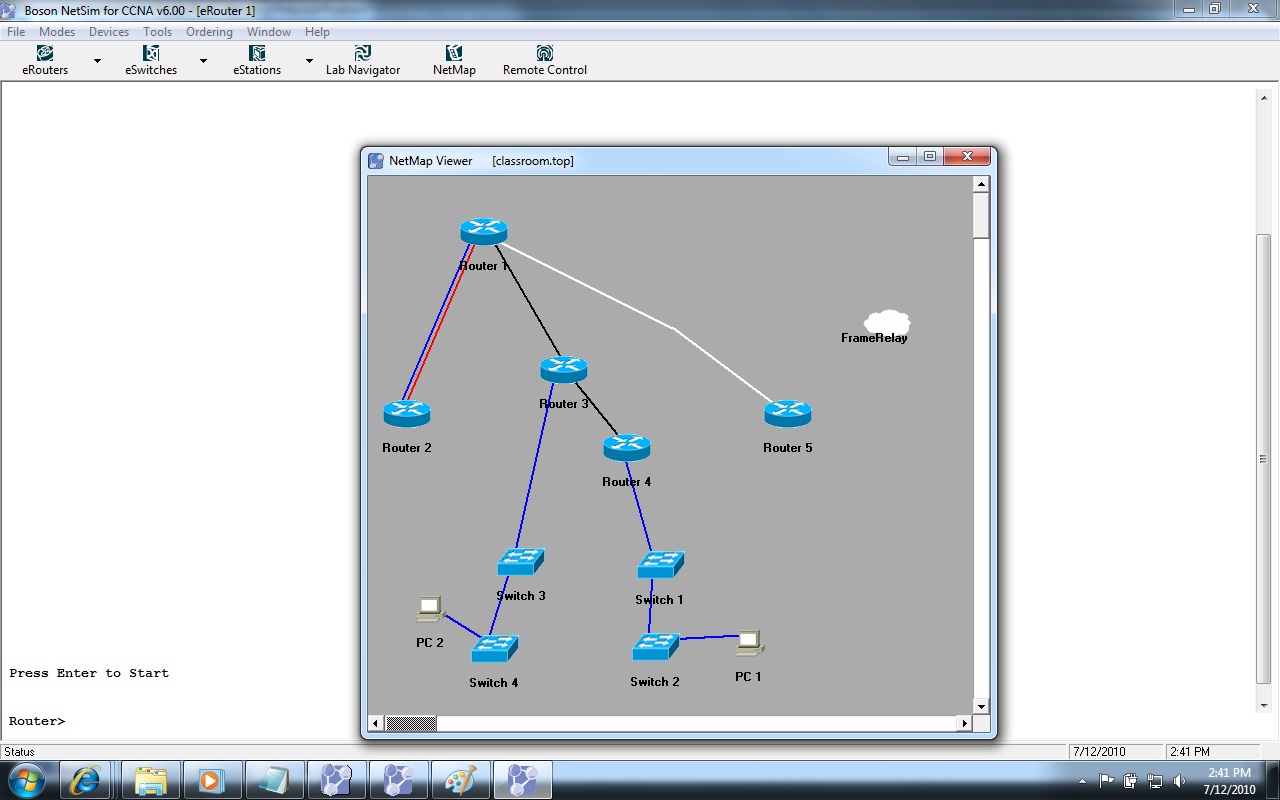Select Switch 4 in the NetMap

(495, 649)
